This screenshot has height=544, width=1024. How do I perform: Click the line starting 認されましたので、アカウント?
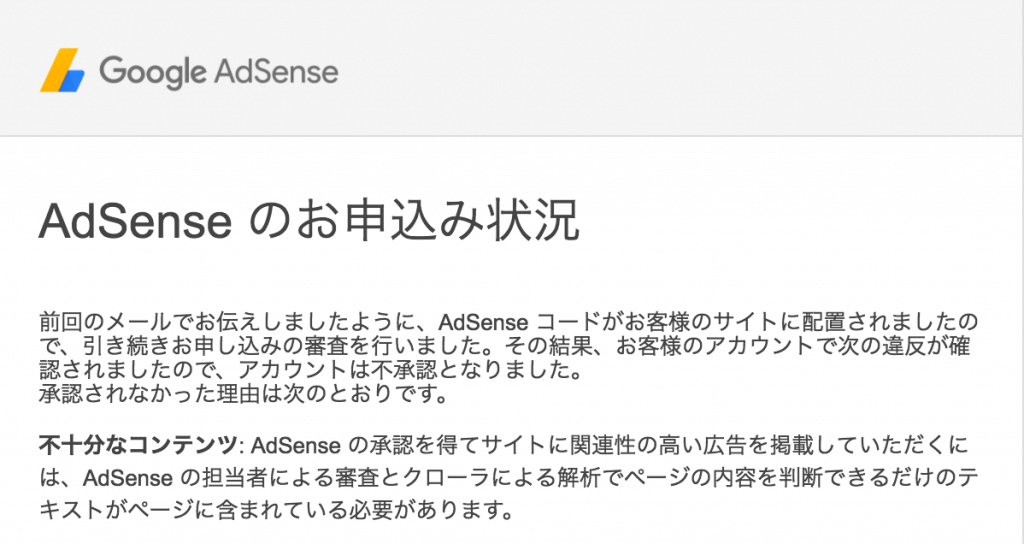[x=311, y=370]
